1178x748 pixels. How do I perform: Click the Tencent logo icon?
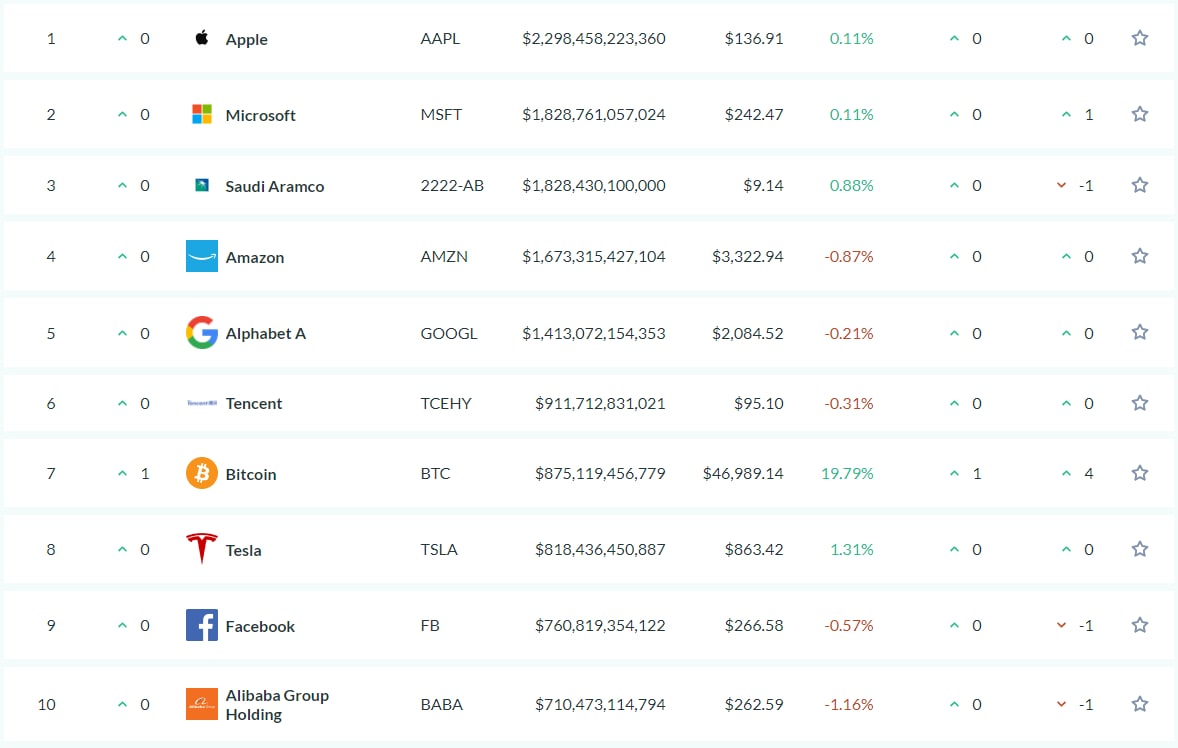click(x=202, y=403)
